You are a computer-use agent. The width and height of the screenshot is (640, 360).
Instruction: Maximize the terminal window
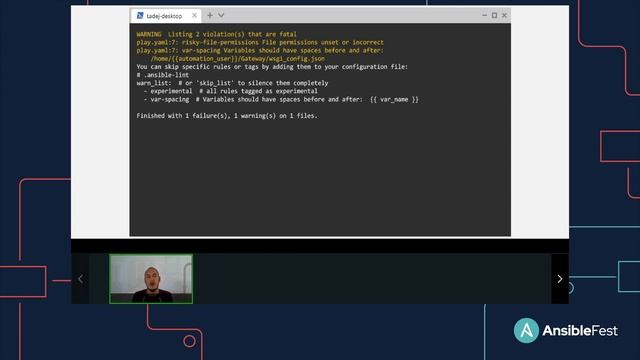[494, 16]
